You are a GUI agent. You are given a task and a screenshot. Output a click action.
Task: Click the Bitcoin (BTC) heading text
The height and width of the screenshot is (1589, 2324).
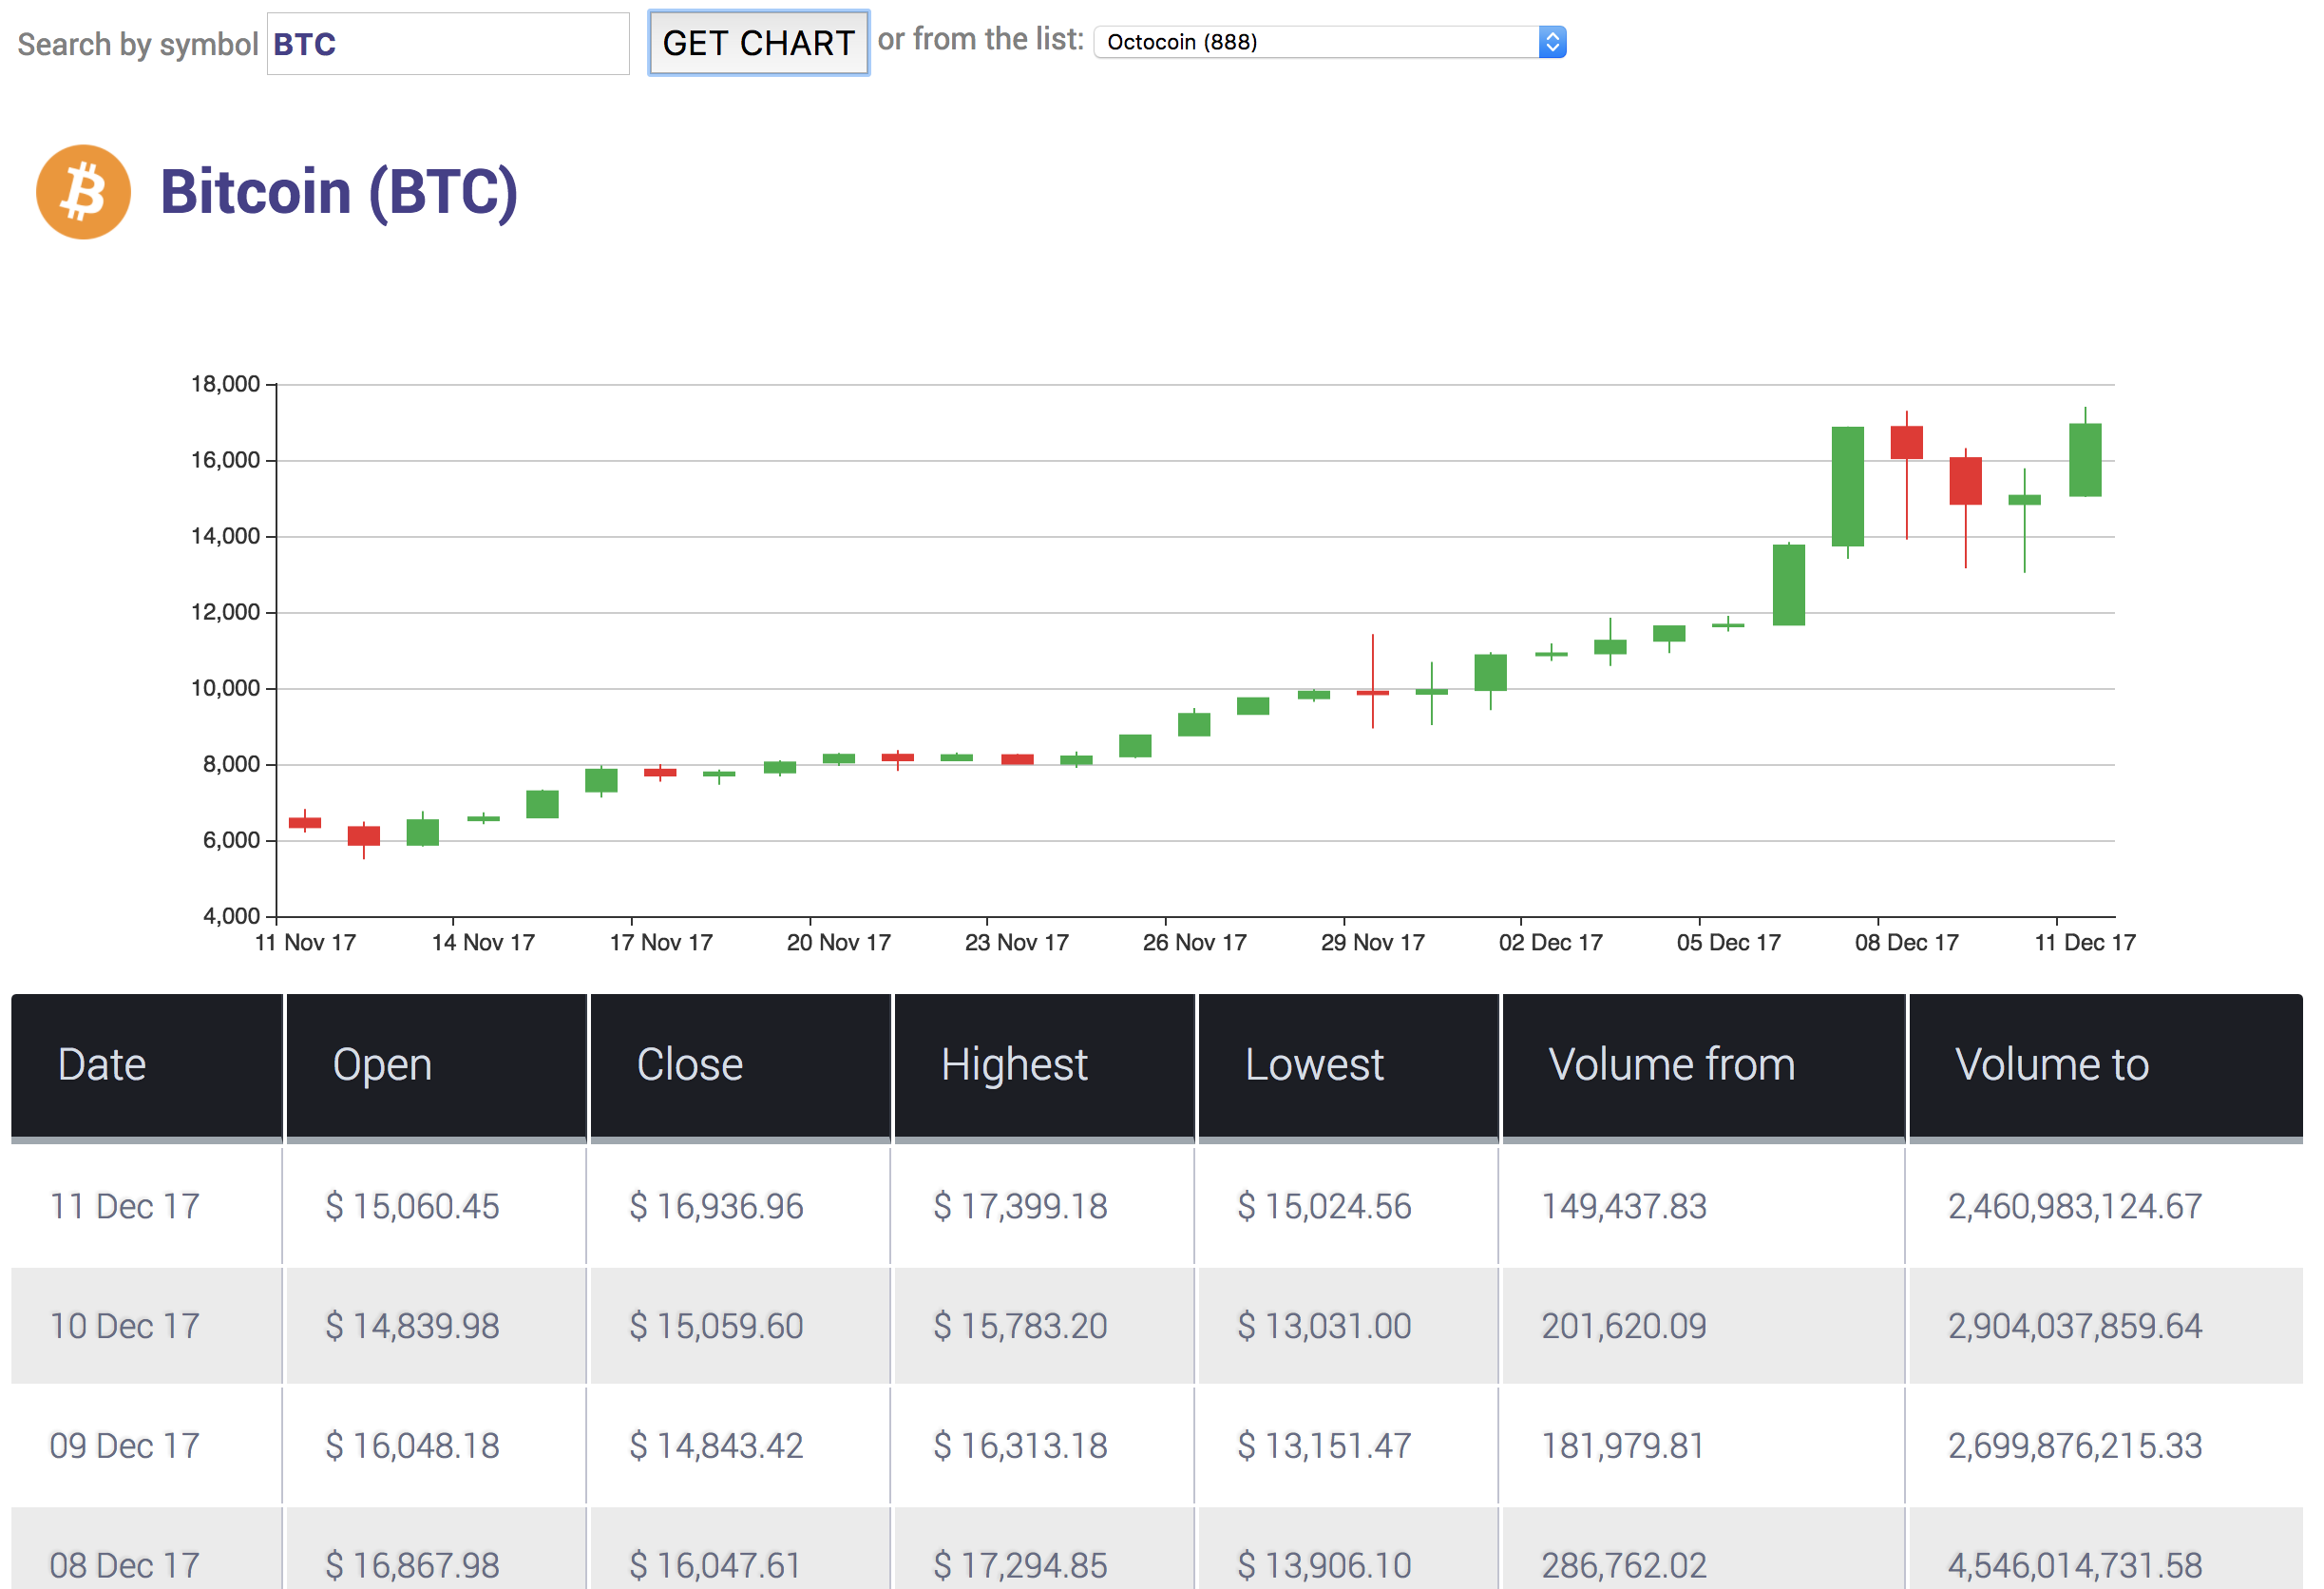click(x=339, y=192)
